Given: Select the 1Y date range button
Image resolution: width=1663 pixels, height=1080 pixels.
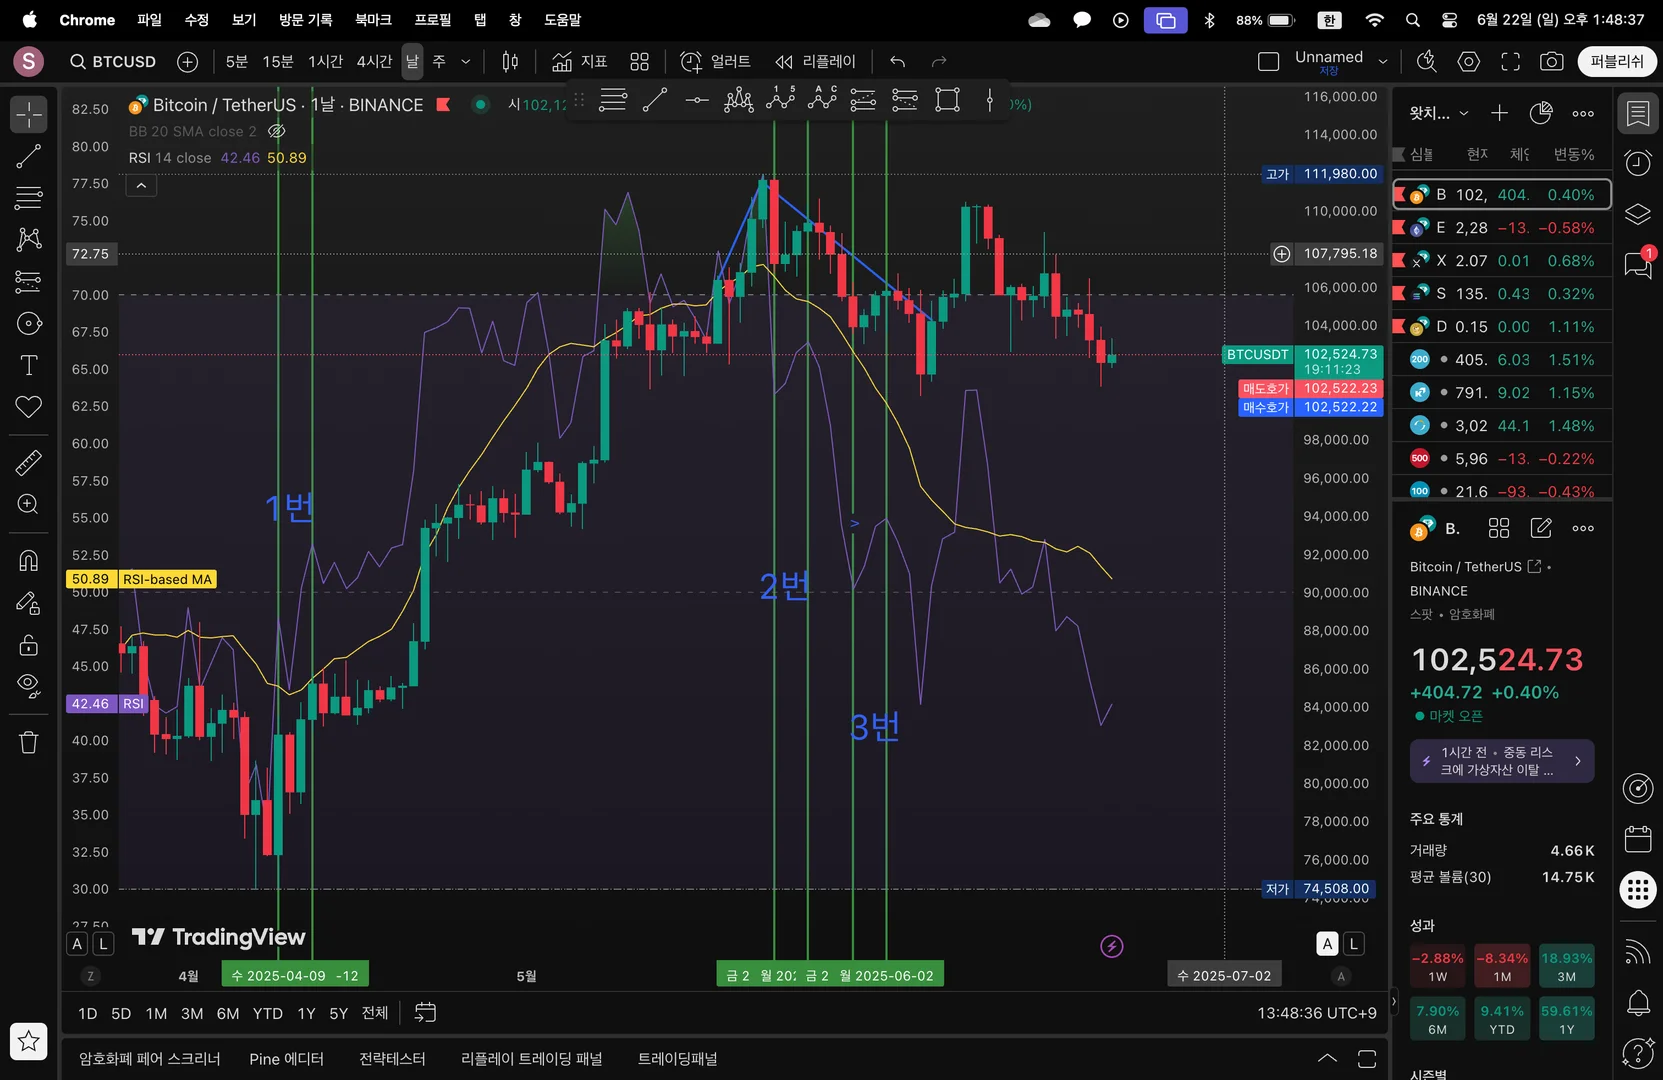Looking at the screenshot, I should pos(306,1013).
